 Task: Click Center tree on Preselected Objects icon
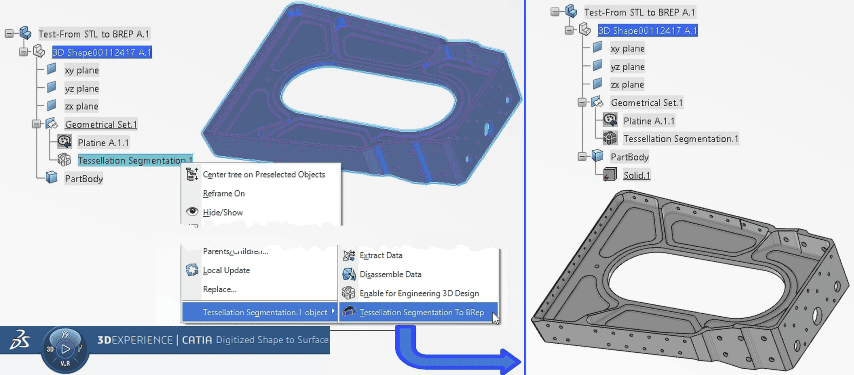[x=192, y=174]
